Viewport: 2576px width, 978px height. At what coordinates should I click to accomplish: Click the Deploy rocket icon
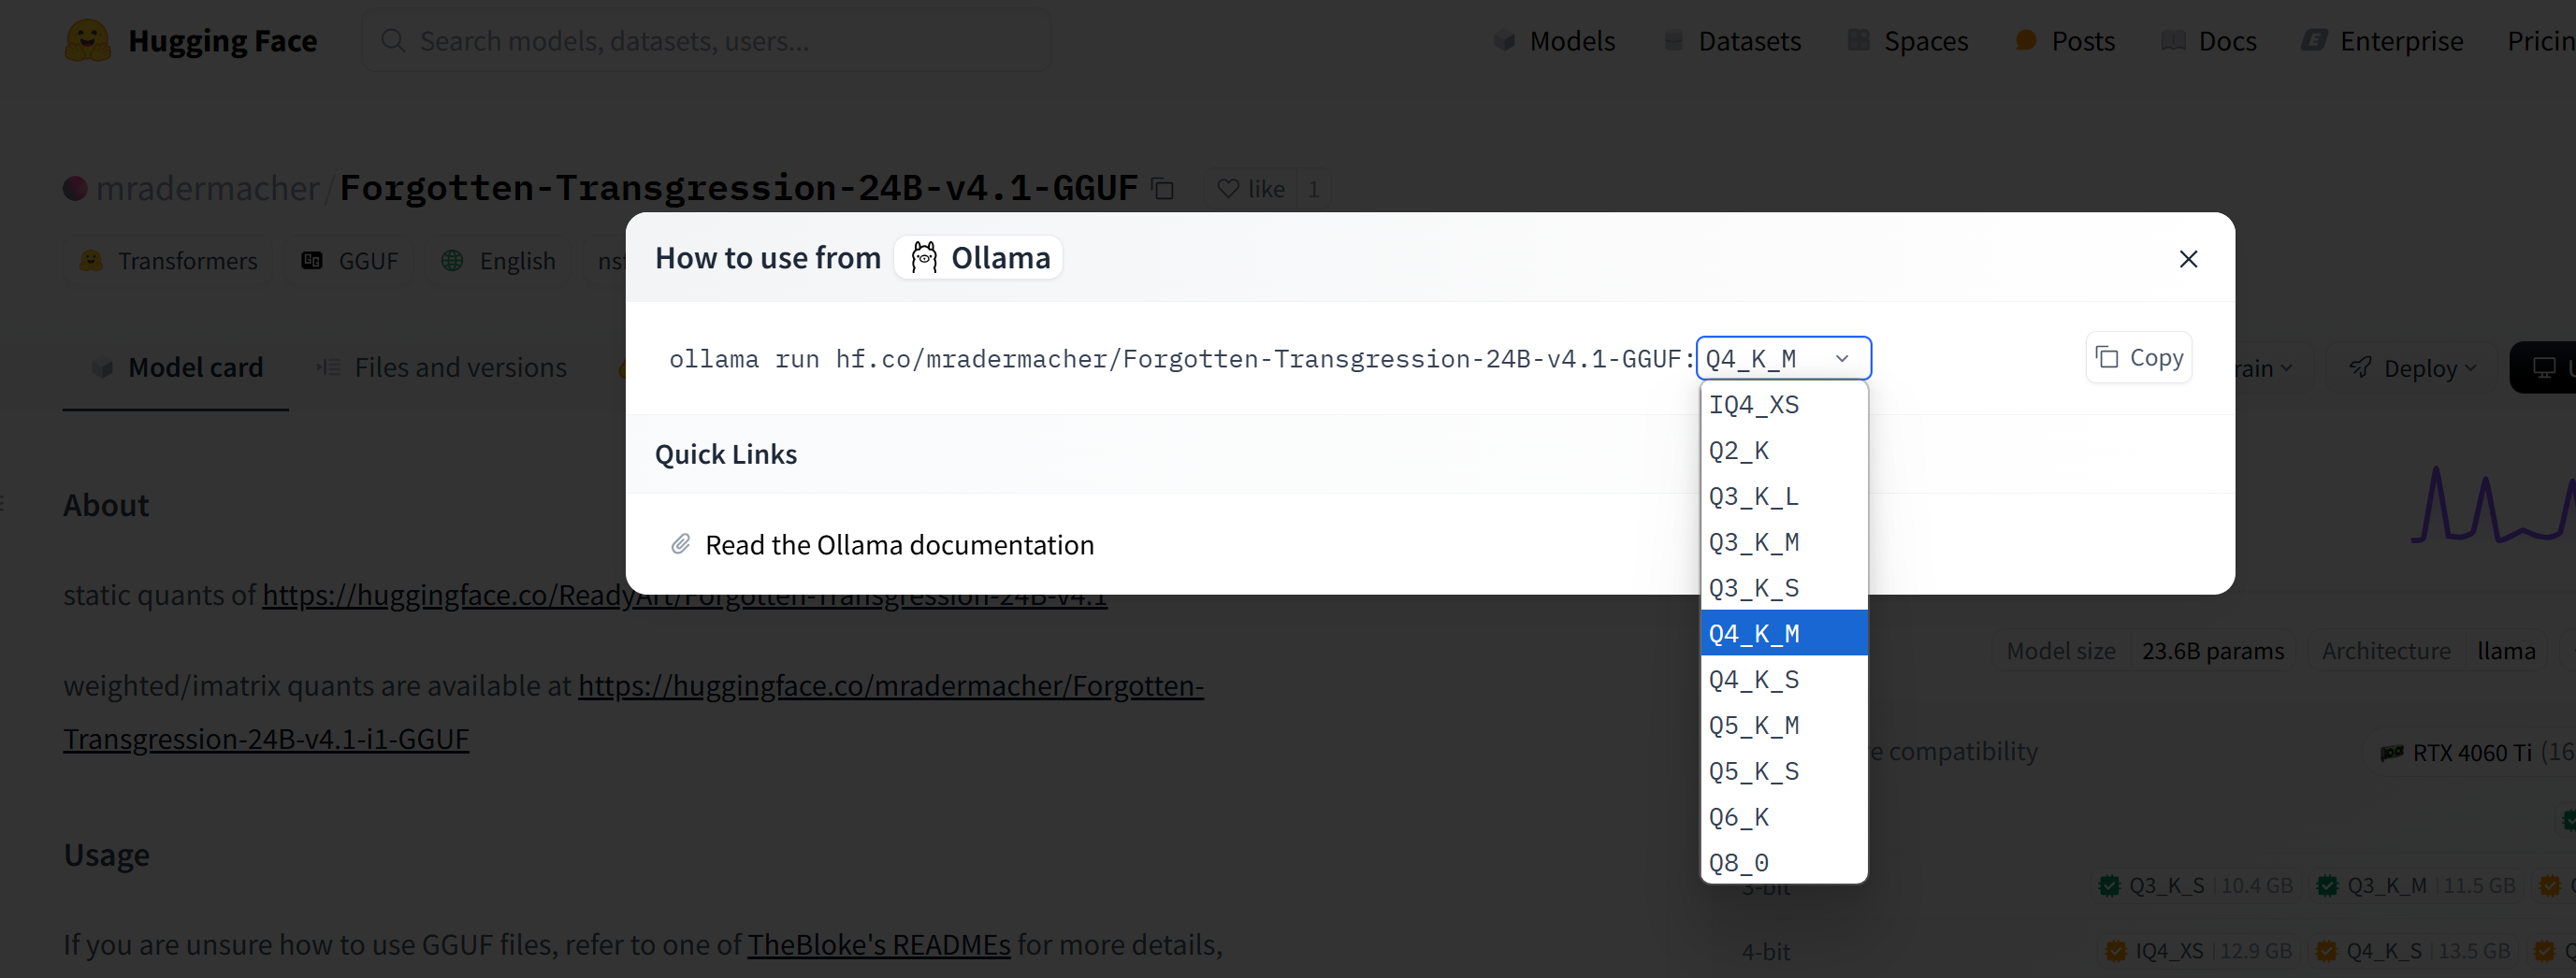click(2360, 368)
